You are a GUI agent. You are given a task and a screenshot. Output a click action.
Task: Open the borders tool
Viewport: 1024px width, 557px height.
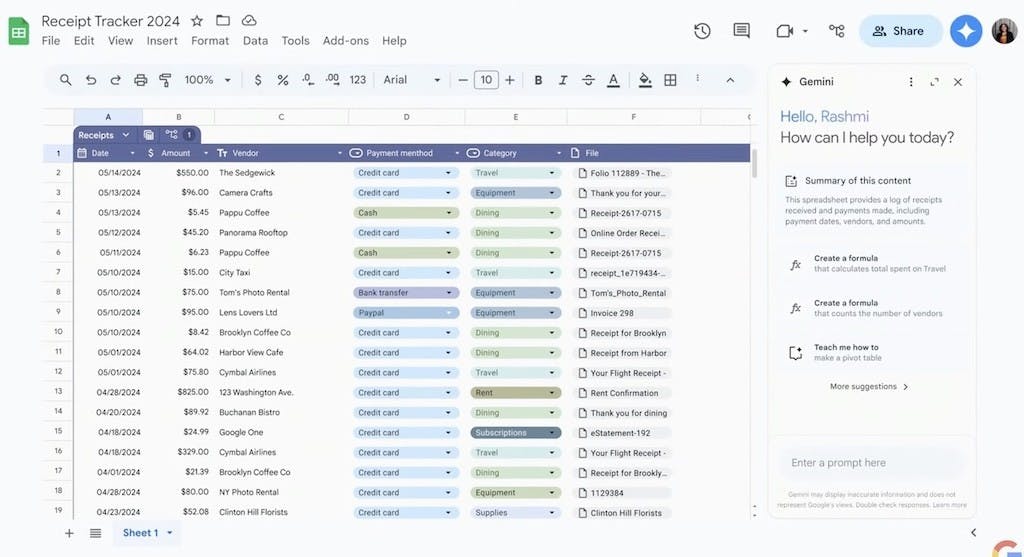coord(670,80)
